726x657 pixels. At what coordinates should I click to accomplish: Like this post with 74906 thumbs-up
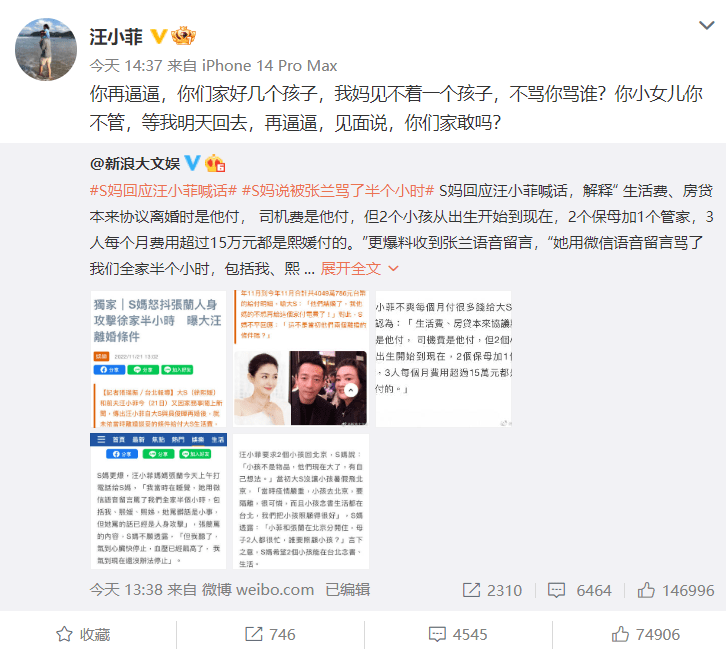(x=645, y=634)
